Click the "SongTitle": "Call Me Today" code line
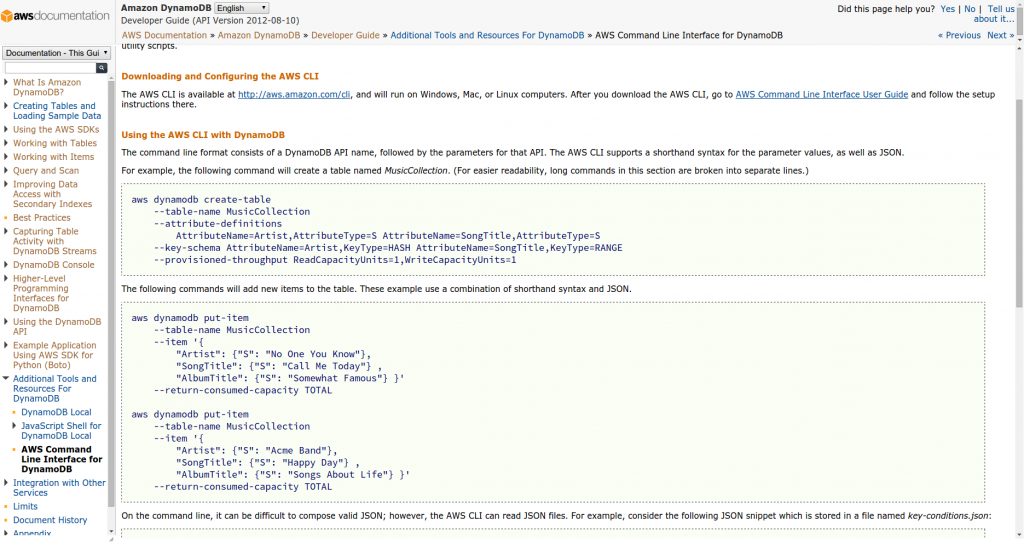This screenshot has width=1024, height=544. (x=279, y=366)
